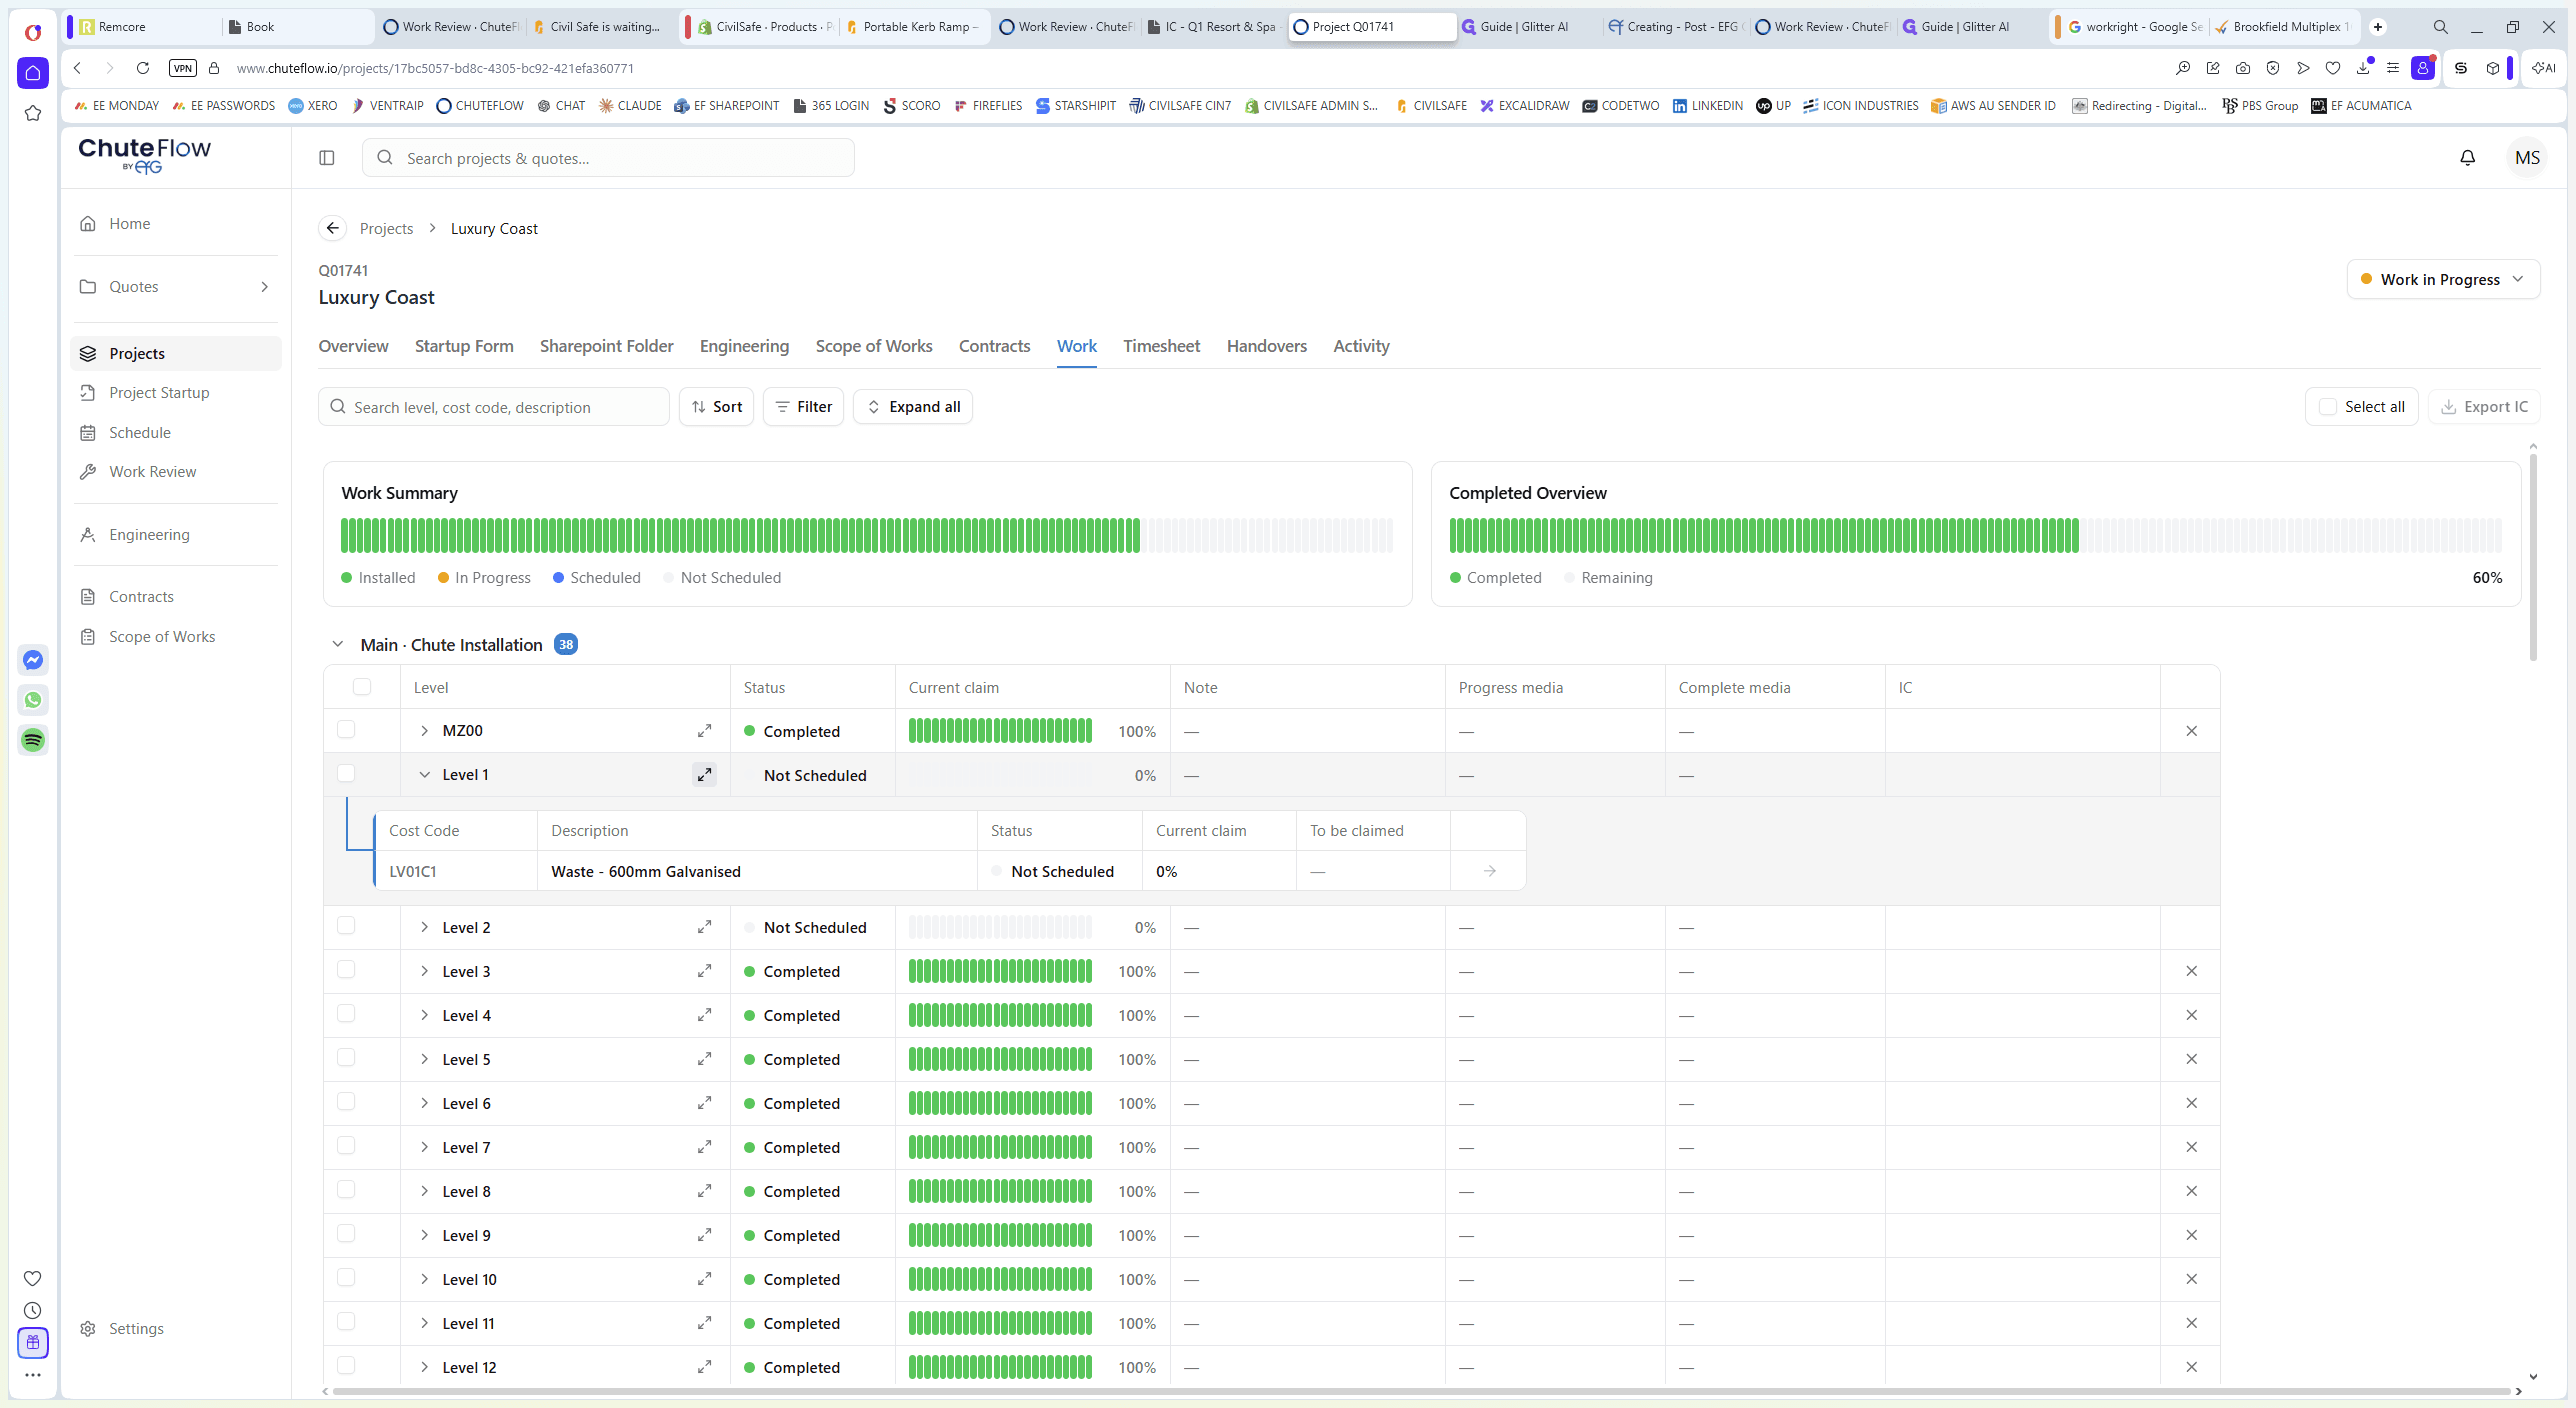Reload the page with browser refresh icon

143,68
